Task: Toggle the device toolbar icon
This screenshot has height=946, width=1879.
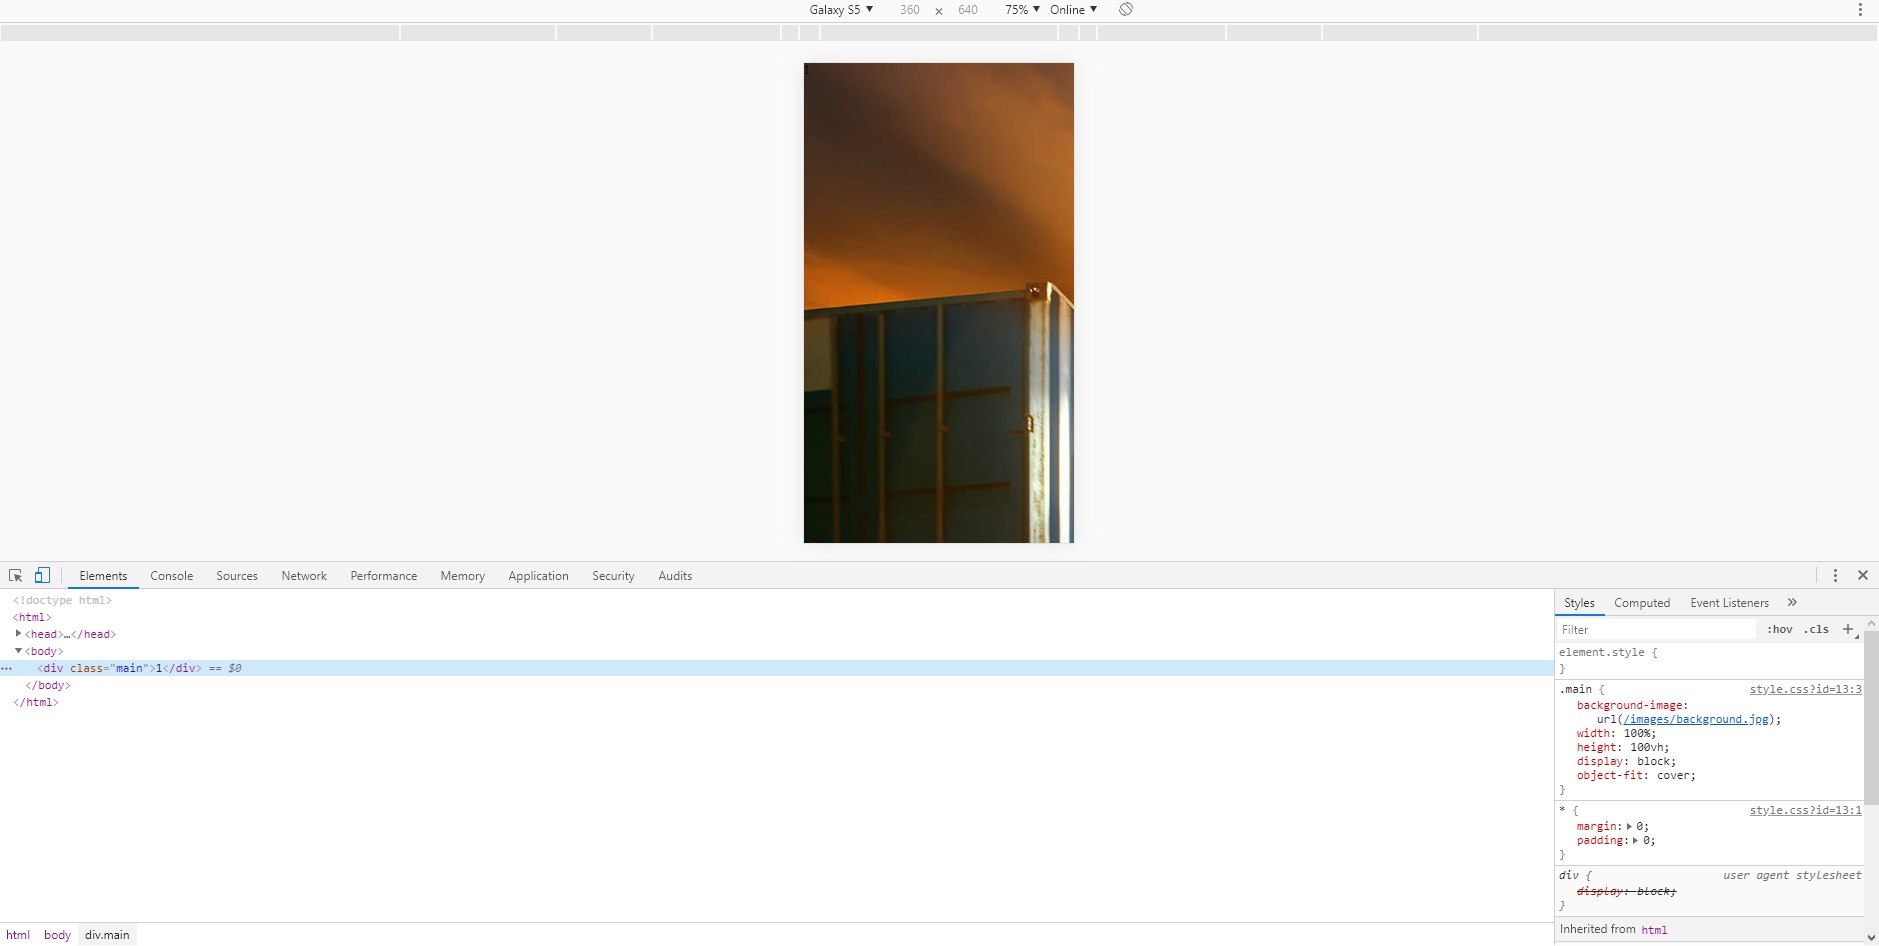Action: [42, 575]
